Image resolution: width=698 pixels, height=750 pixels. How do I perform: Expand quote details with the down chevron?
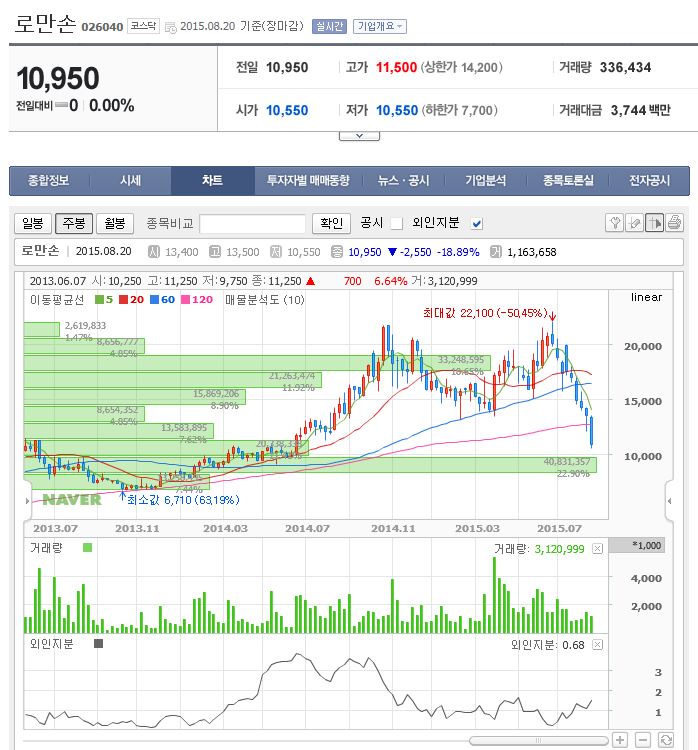pyautogui.click(x=359, y=136)
